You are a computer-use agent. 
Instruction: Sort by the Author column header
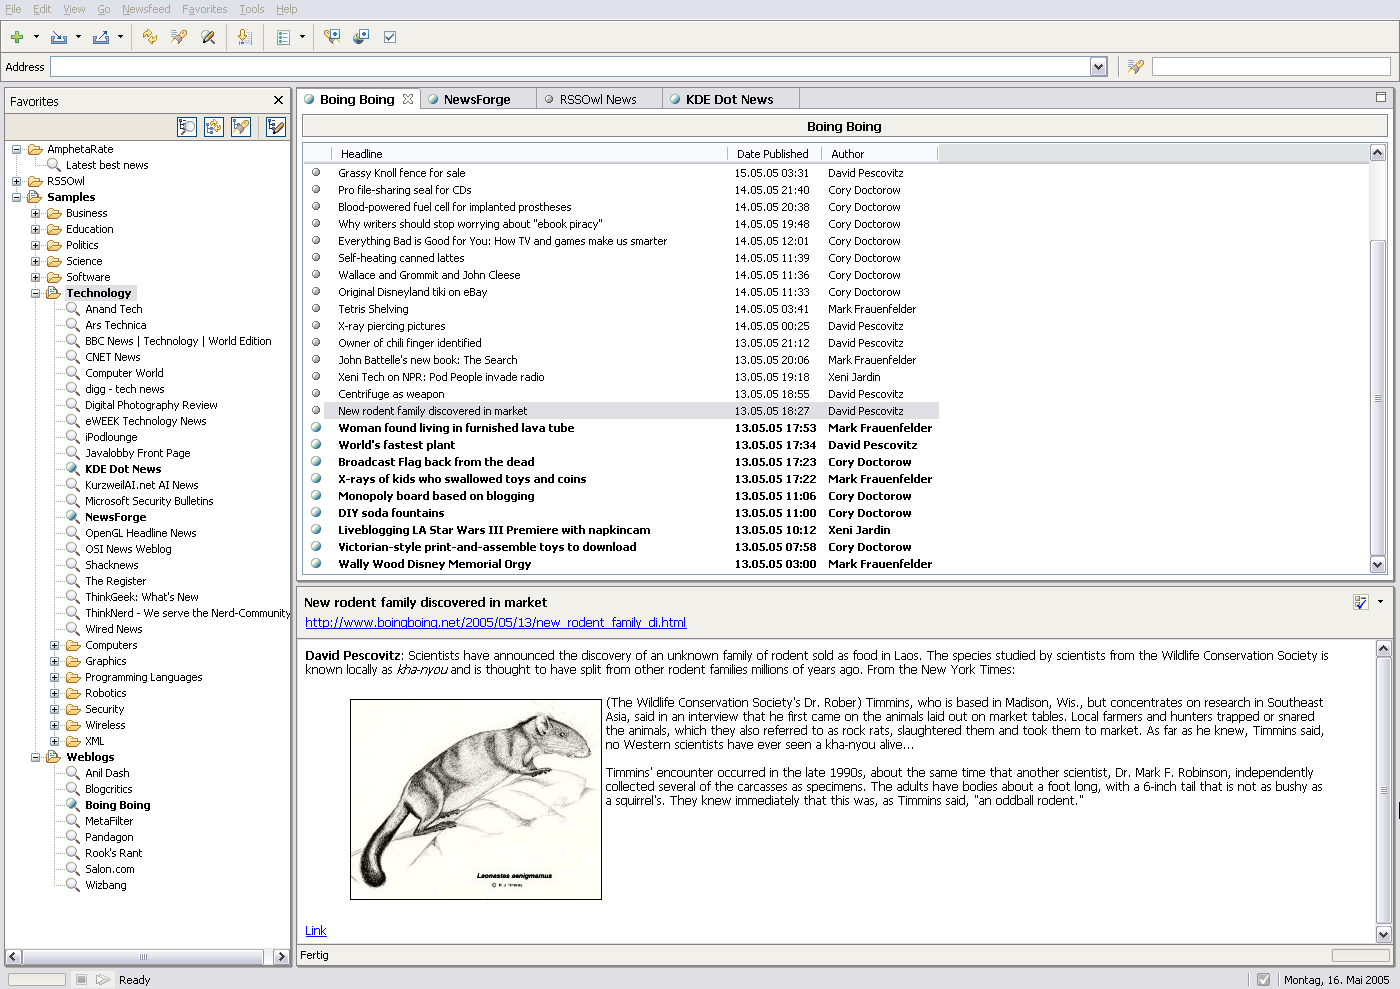tap(879, 154)
